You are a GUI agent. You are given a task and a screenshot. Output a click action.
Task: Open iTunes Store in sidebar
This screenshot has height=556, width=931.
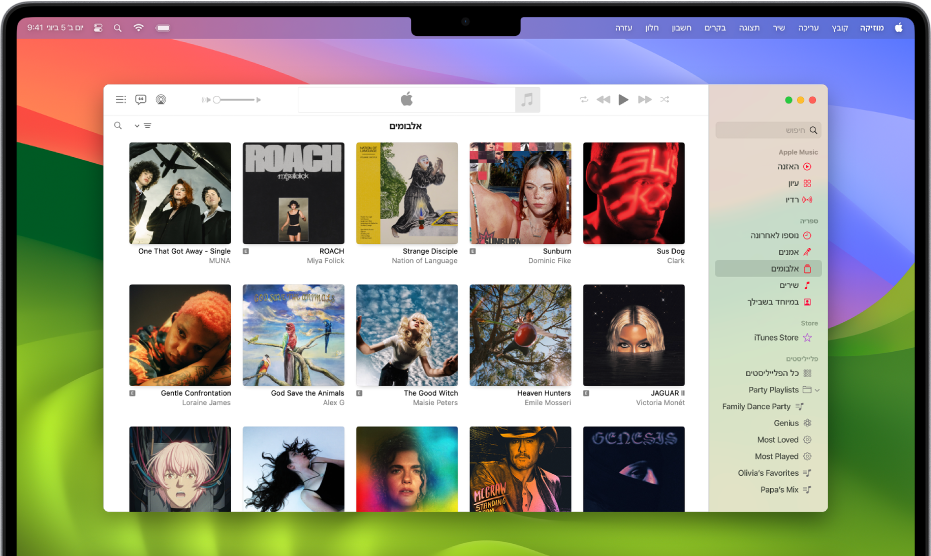[x=783, y=338]
